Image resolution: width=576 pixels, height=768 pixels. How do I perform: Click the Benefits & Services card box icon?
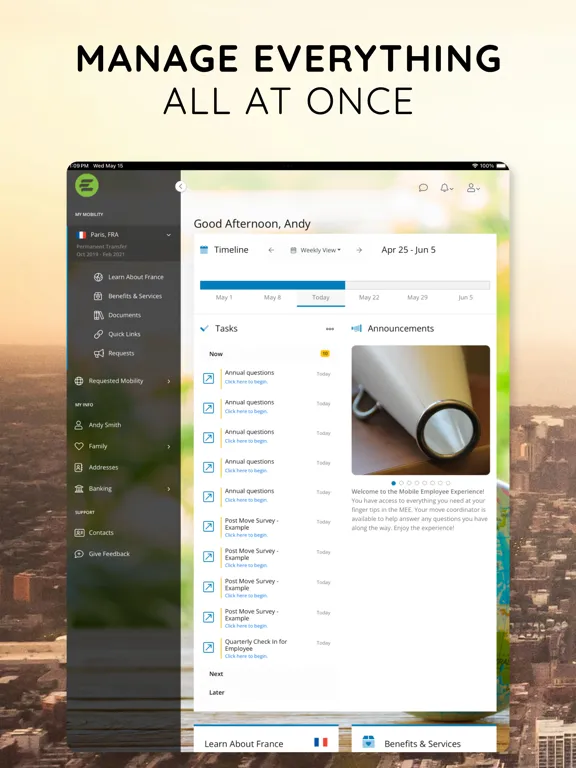[x=368, y=742]
